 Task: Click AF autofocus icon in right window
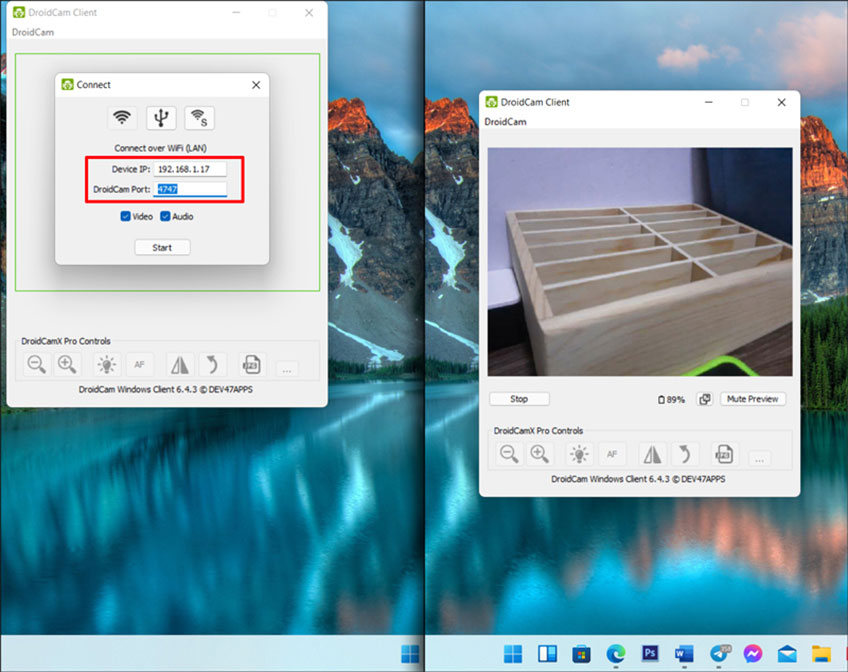(x=612, y=454)
